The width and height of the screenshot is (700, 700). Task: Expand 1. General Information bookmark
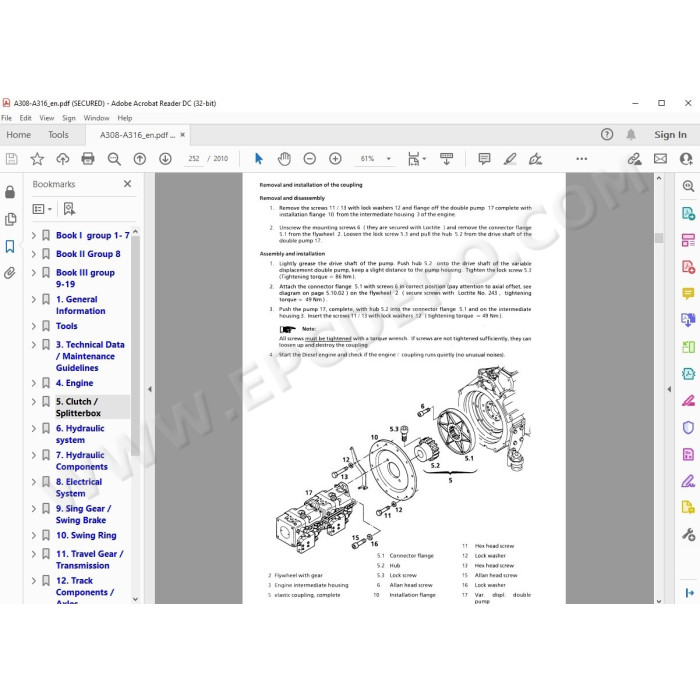[33, 300]
